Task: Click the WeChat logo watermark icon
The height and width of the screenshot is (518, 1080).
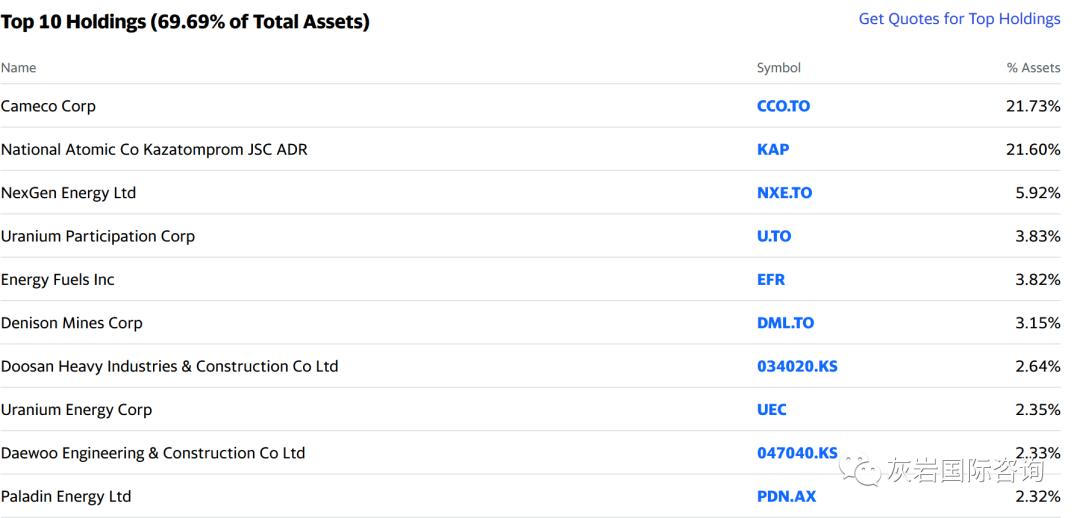Action: tap(859, 470)
